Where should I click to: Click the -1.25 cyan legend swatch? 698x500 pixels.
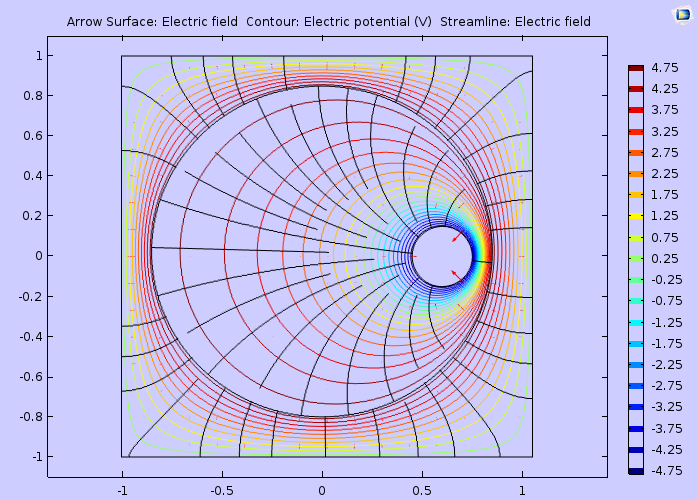(635, 322)
